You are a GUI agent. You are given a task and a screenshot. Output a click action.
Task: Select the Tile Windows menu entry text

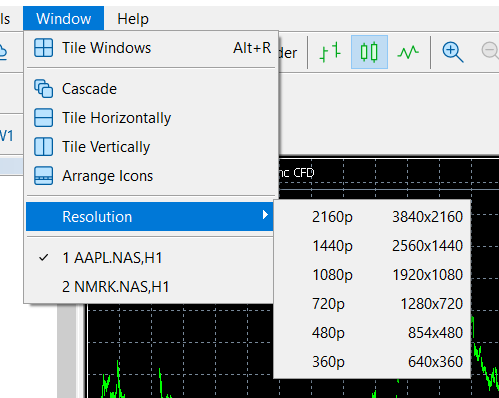pos(106,48)
